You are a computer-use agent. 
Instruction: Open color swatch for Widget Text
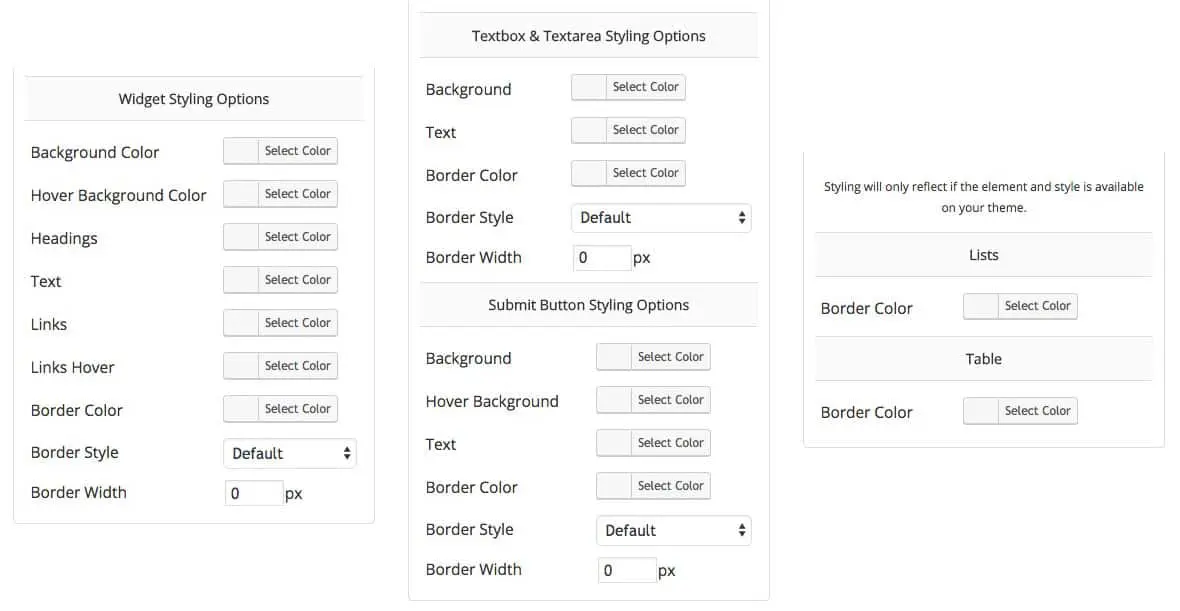click(241, 279)
